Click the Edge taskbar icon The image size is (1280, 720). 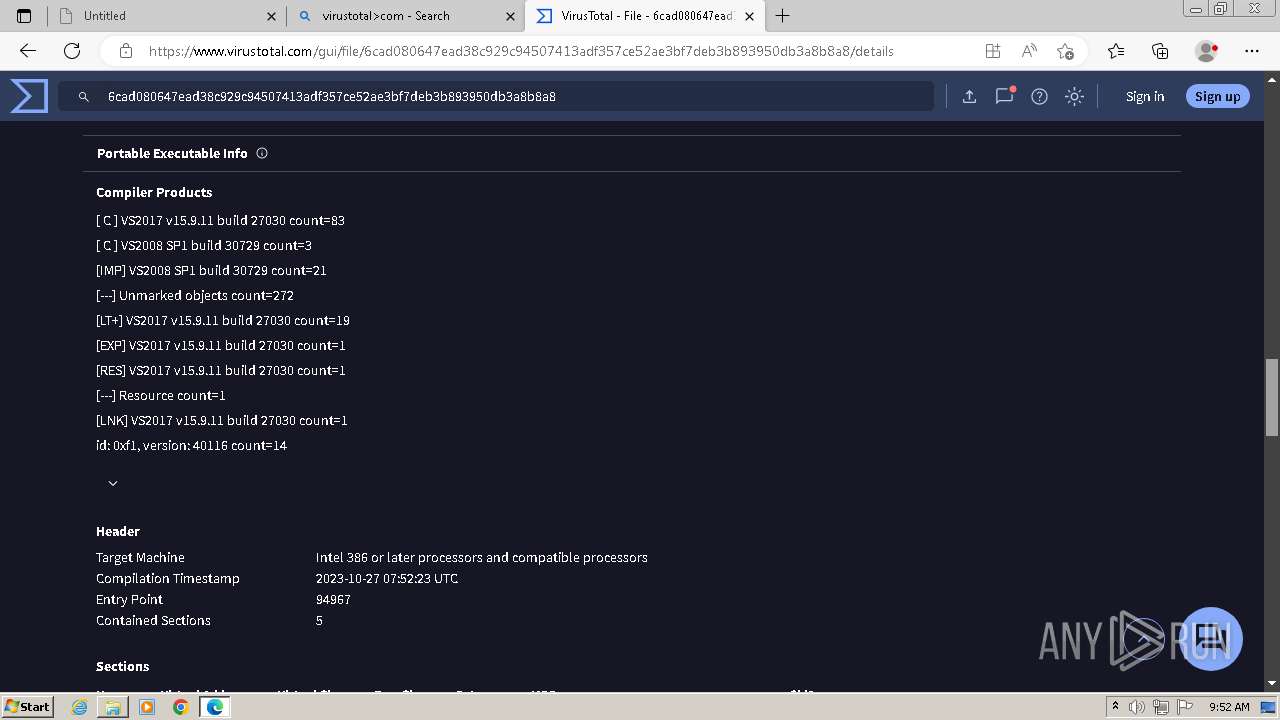click(x=214, y=707)
